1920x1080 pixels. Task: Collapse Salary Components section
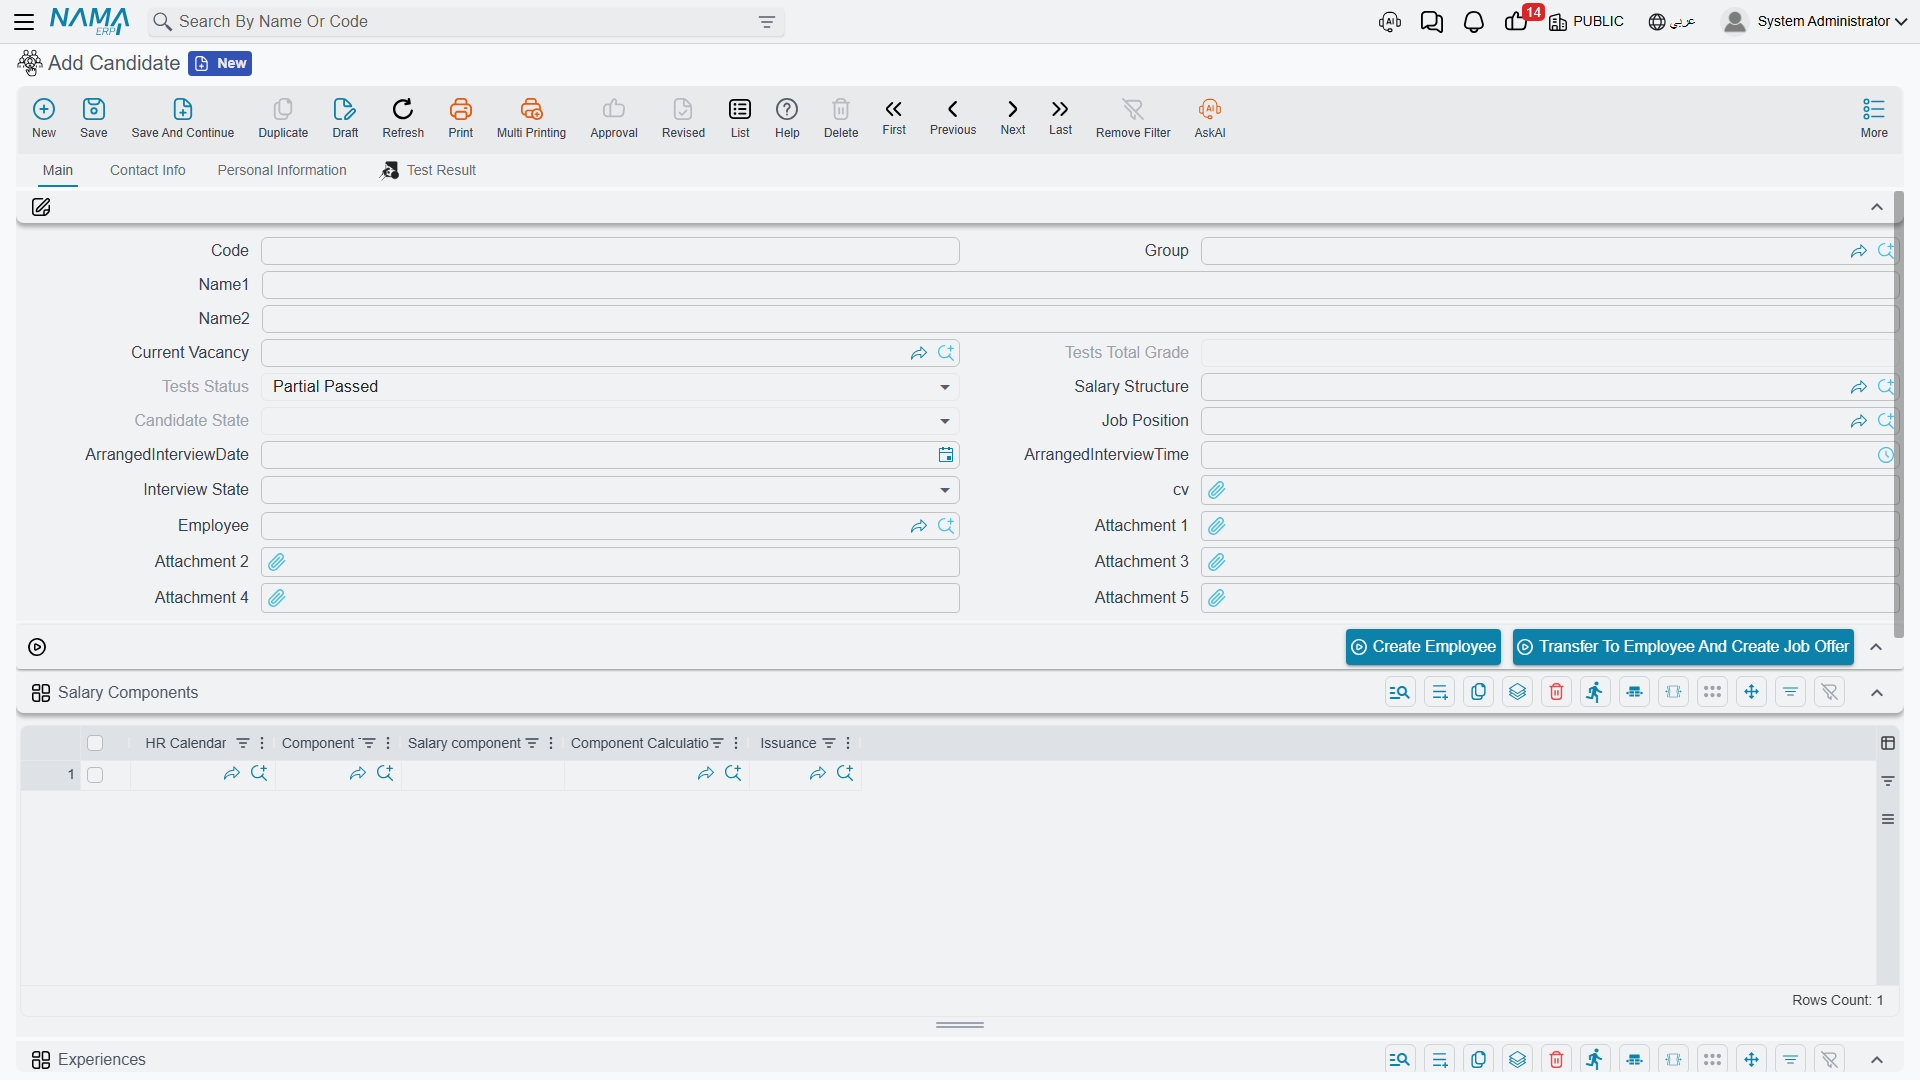click(x=1877, y=693)
